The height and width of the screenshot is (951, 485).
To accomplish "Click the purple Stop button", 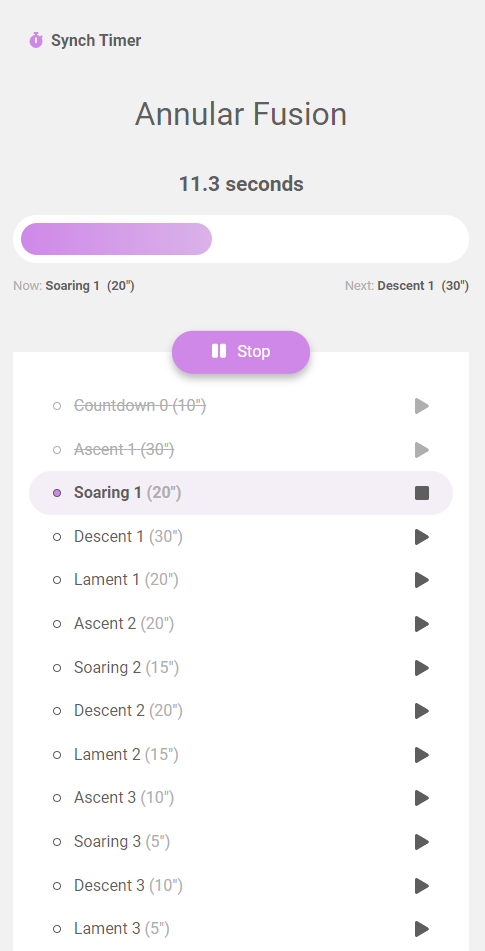I will [x=241, y=352].
